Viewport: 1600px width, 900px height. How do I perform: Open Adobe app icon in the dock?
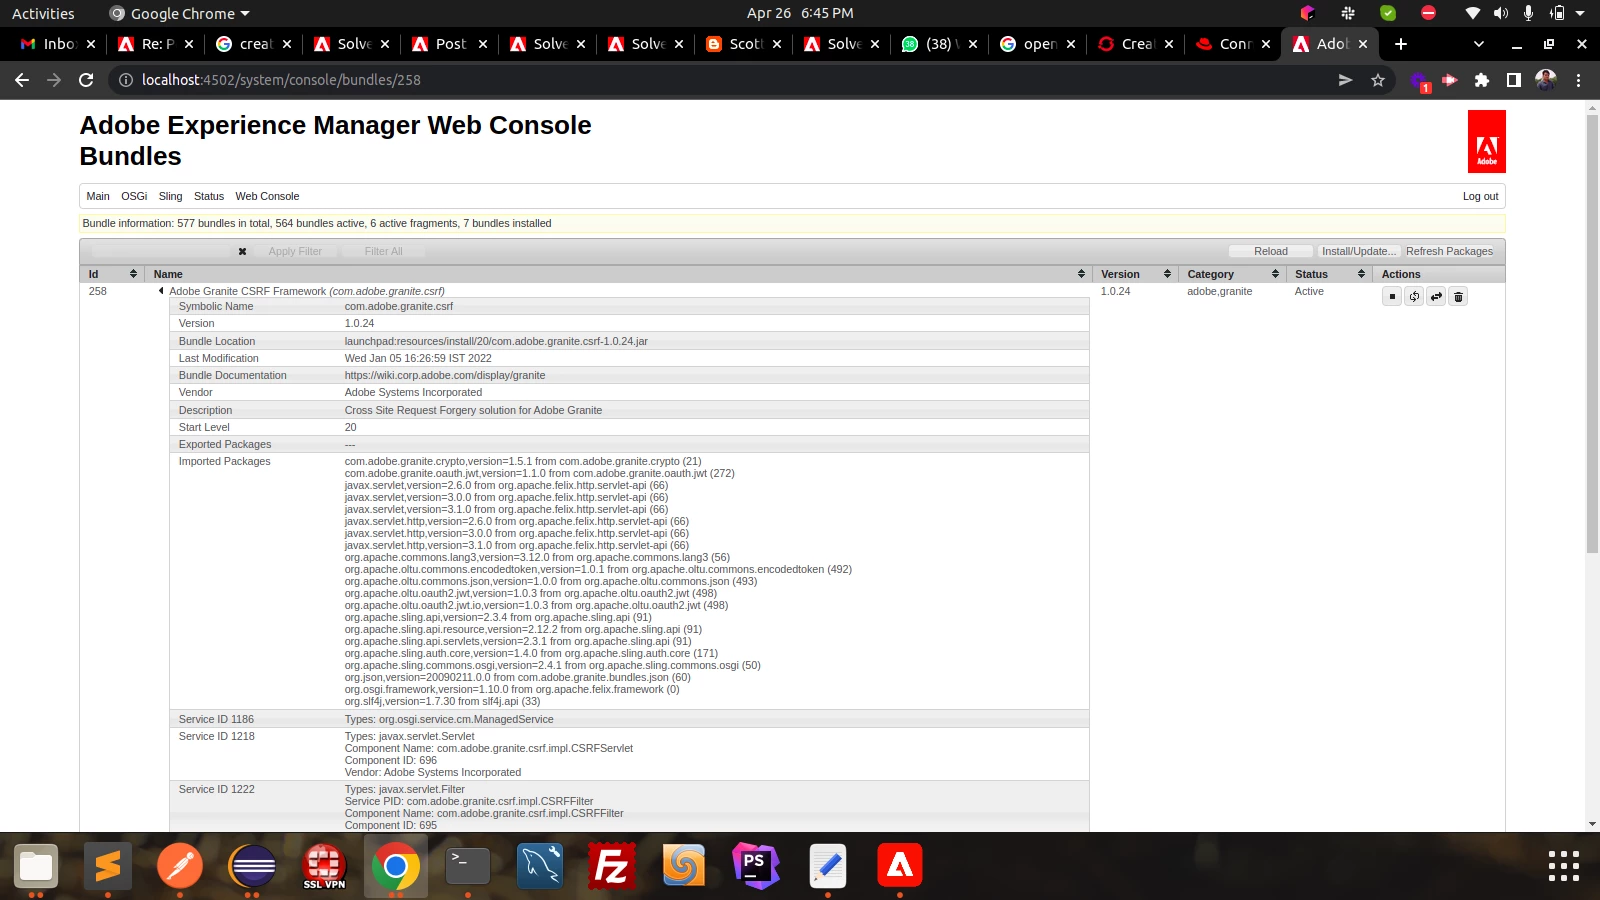(900, 865)
